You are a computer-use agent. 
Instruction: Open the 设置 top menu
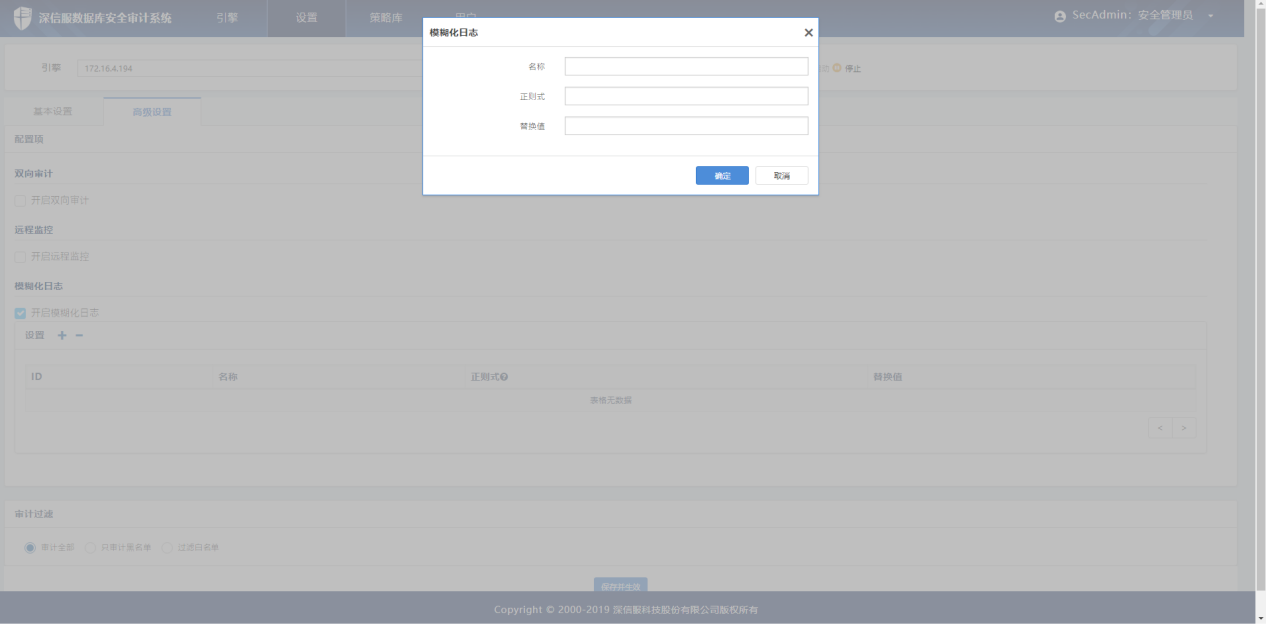306,17
